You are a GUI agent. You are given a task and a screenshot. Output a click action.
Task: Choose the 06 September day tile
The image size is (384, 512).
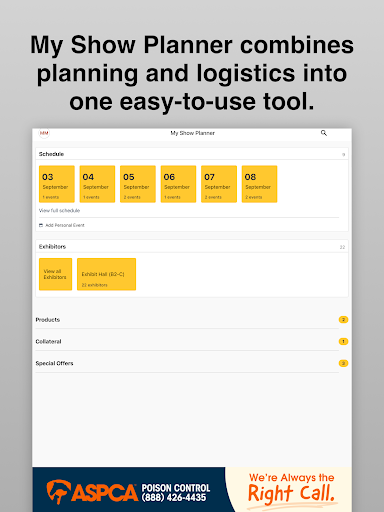coord(178,184)
